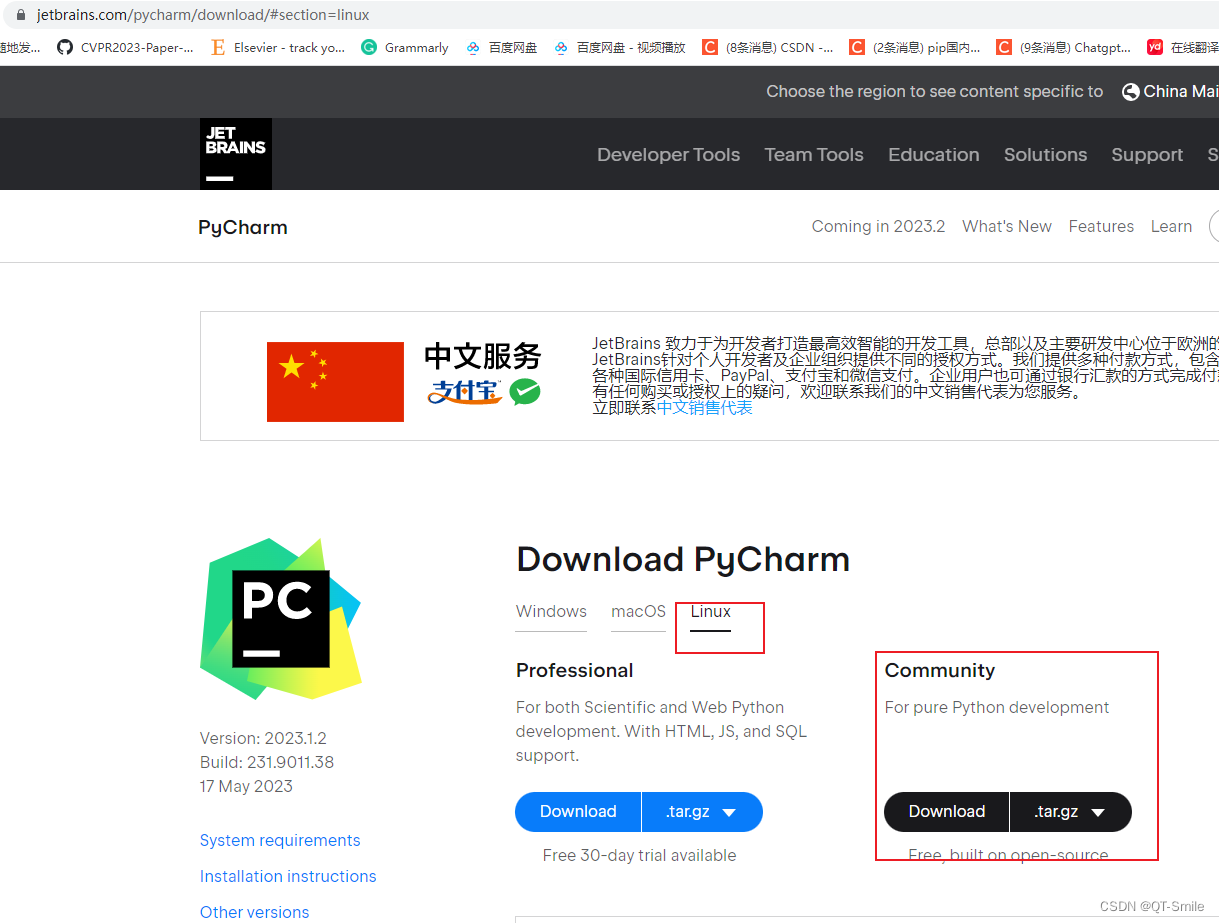1219x923 pixels.
Task: Click the 中文销售代表 link
Action: pyautogui.click(x=705, y=408)
